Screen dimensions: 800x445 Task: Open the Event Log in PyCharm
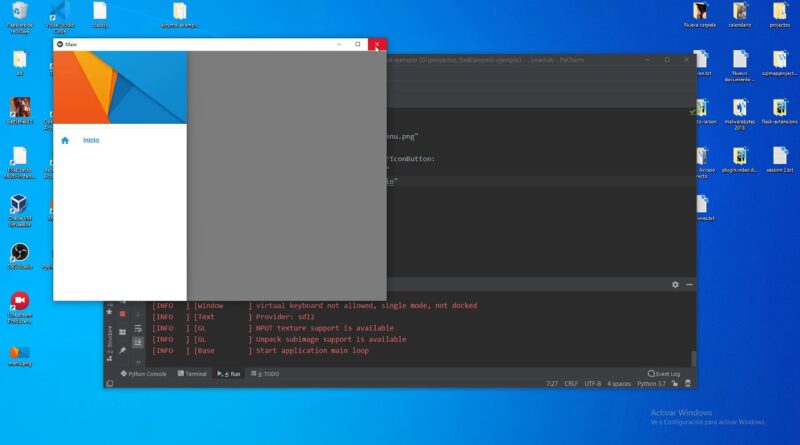(x=664, y=374)
